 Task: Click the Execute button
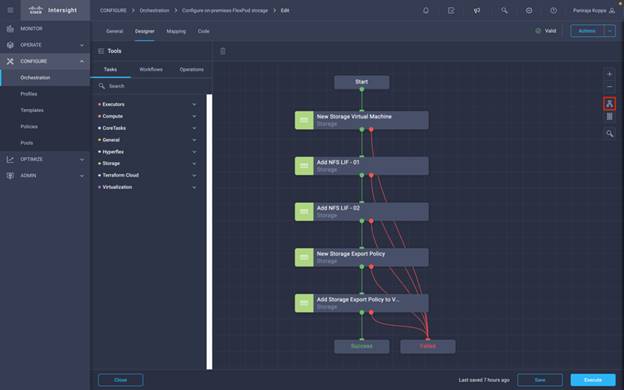click(x=593, y=380)
